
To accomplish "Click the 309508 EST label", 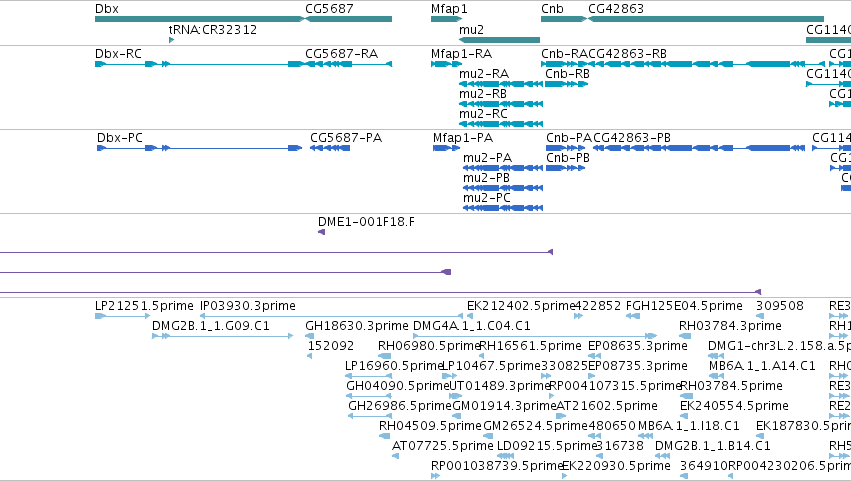I will [x=780, y=306].
